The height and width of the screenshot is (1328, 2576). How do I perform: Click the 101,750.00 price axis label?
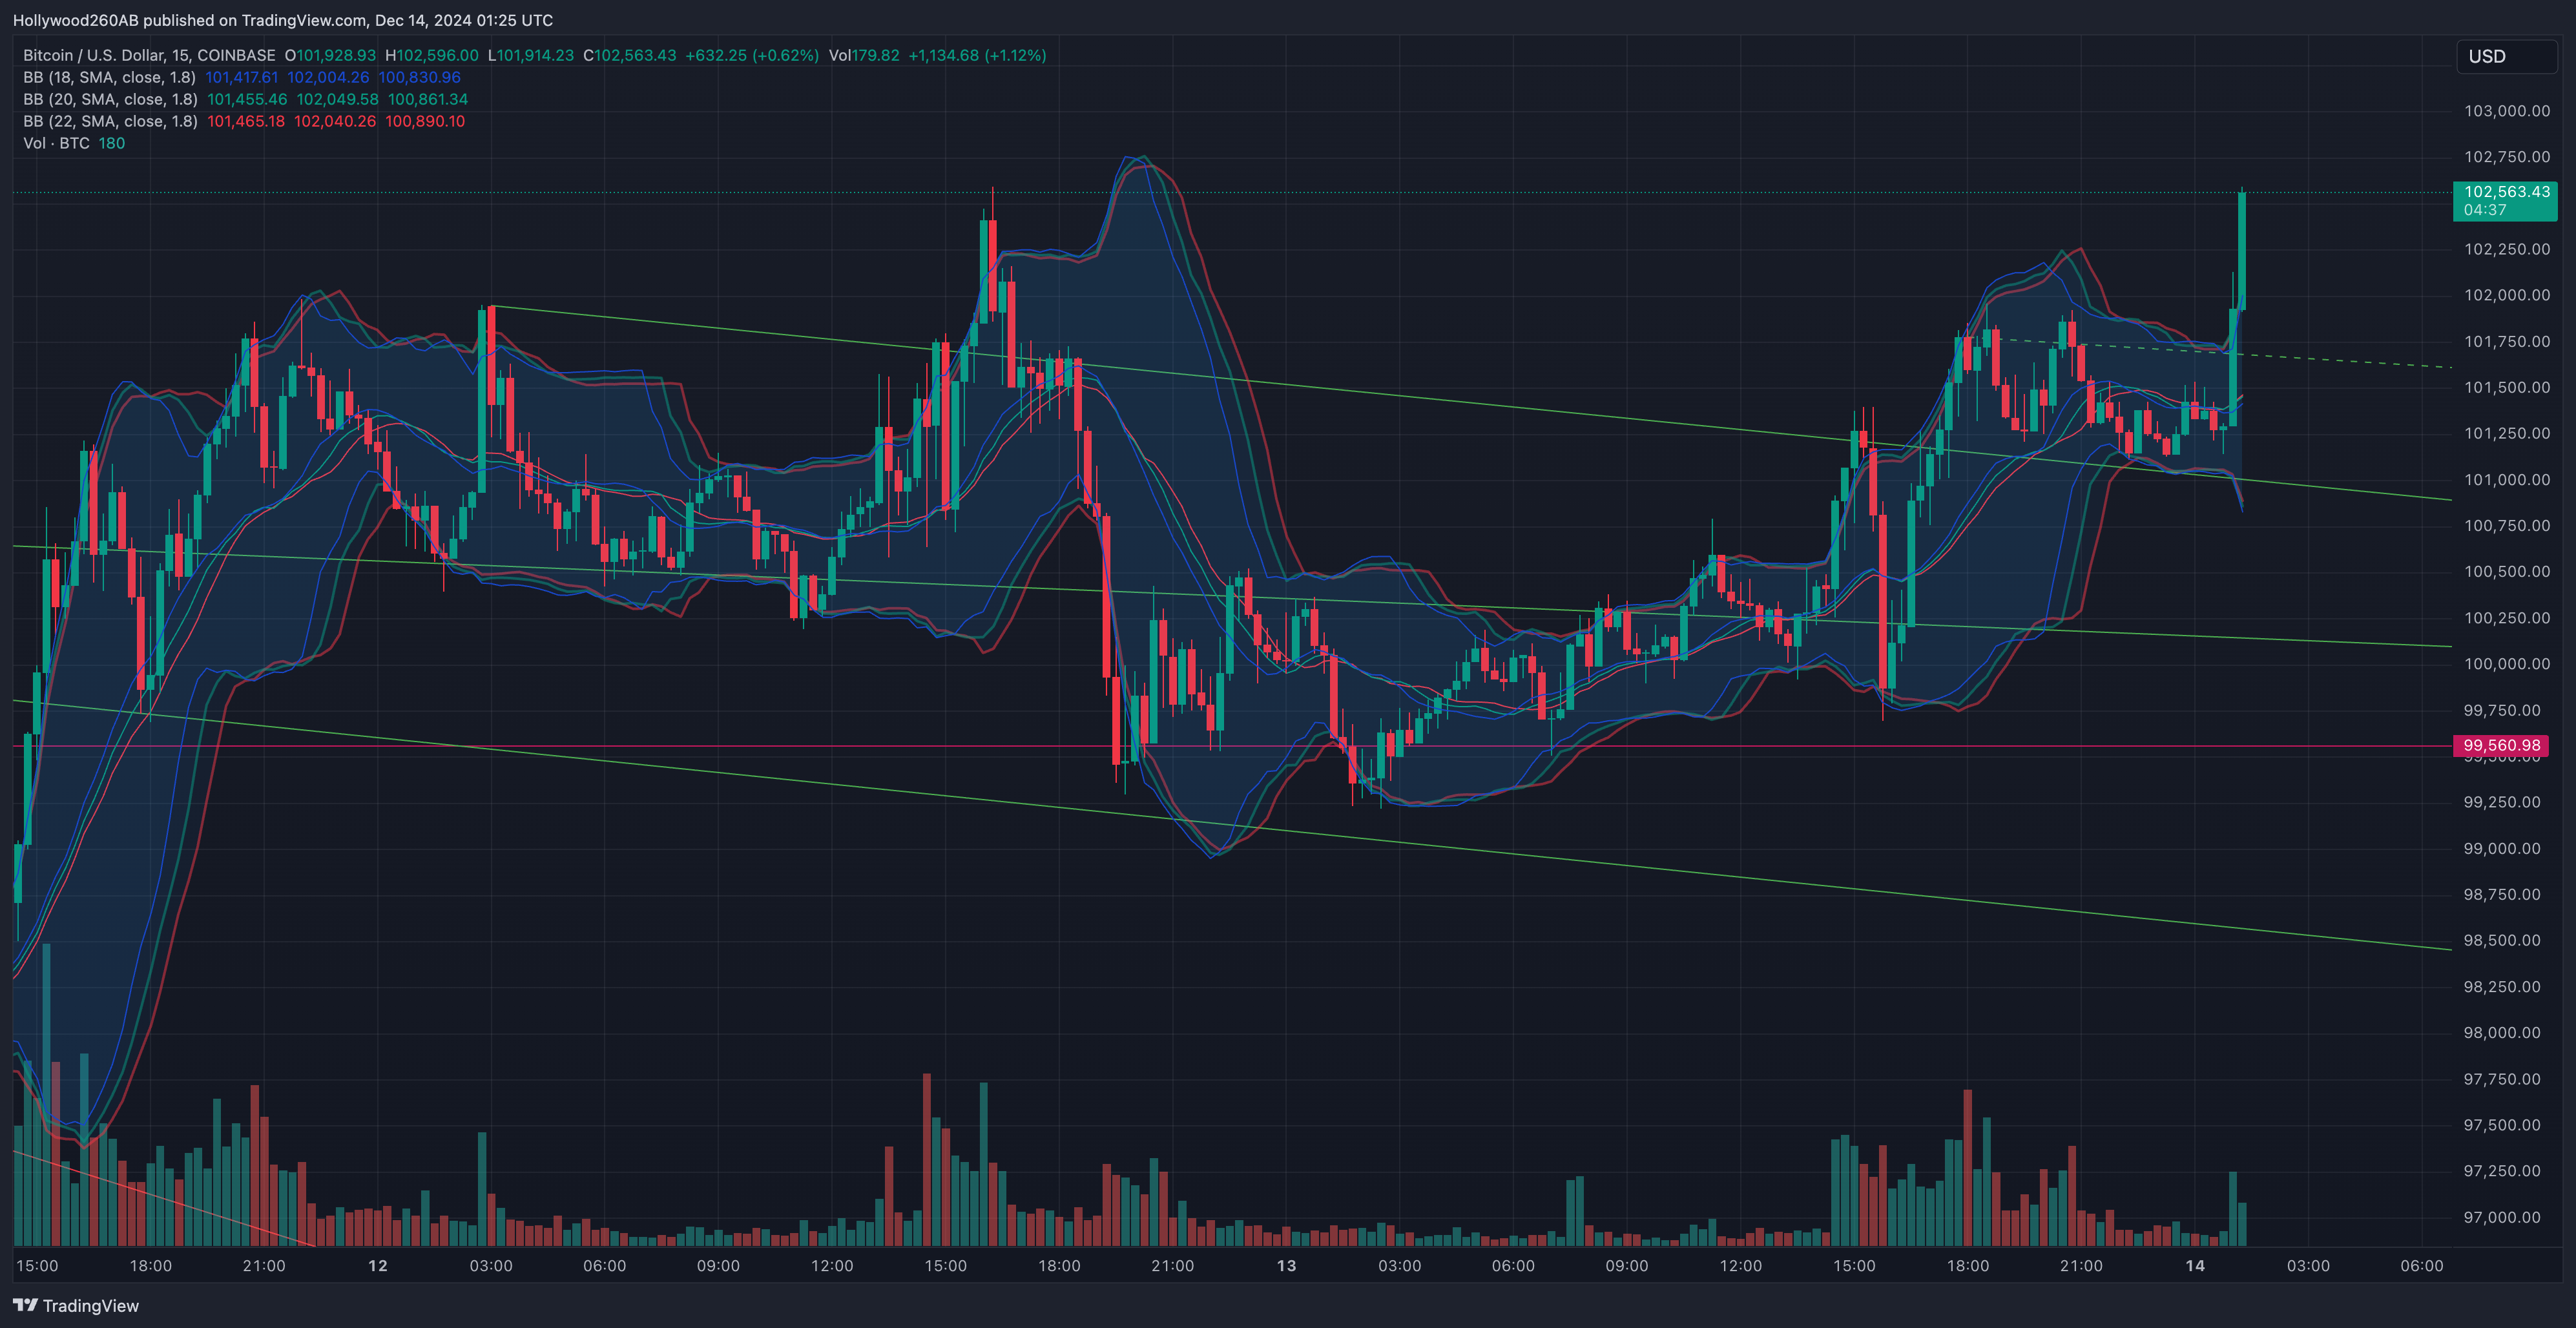click(2506, 341)
